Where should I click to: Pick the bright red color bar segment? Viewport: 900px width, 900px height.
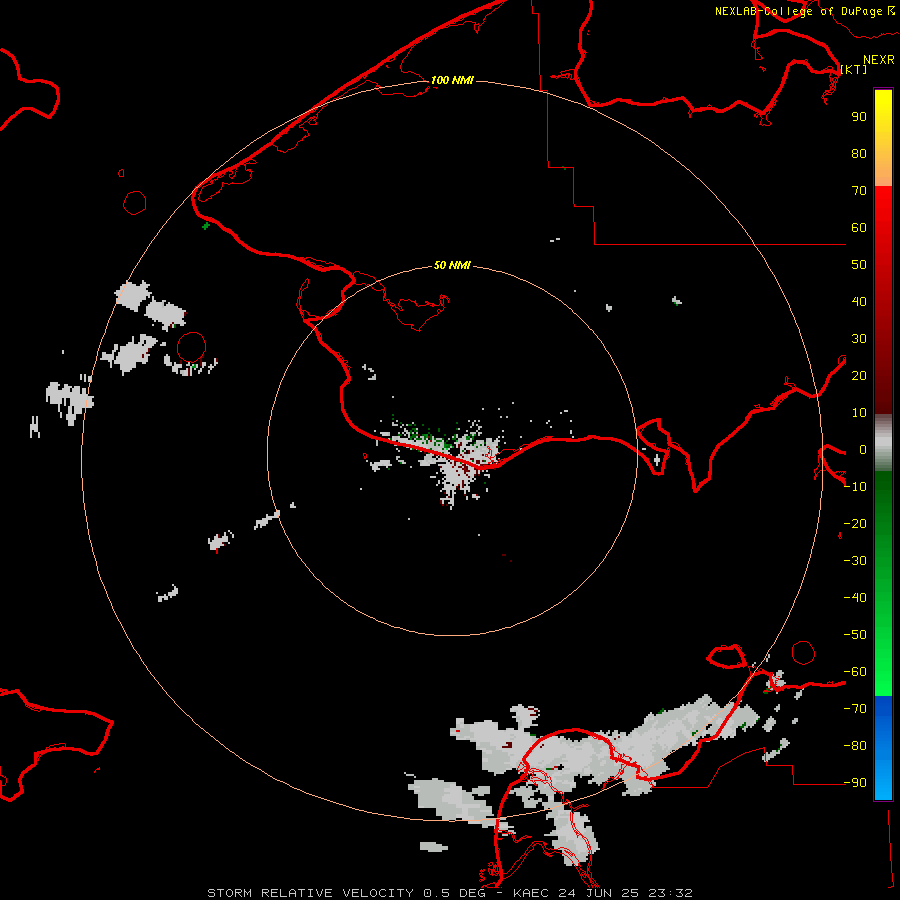883,201
